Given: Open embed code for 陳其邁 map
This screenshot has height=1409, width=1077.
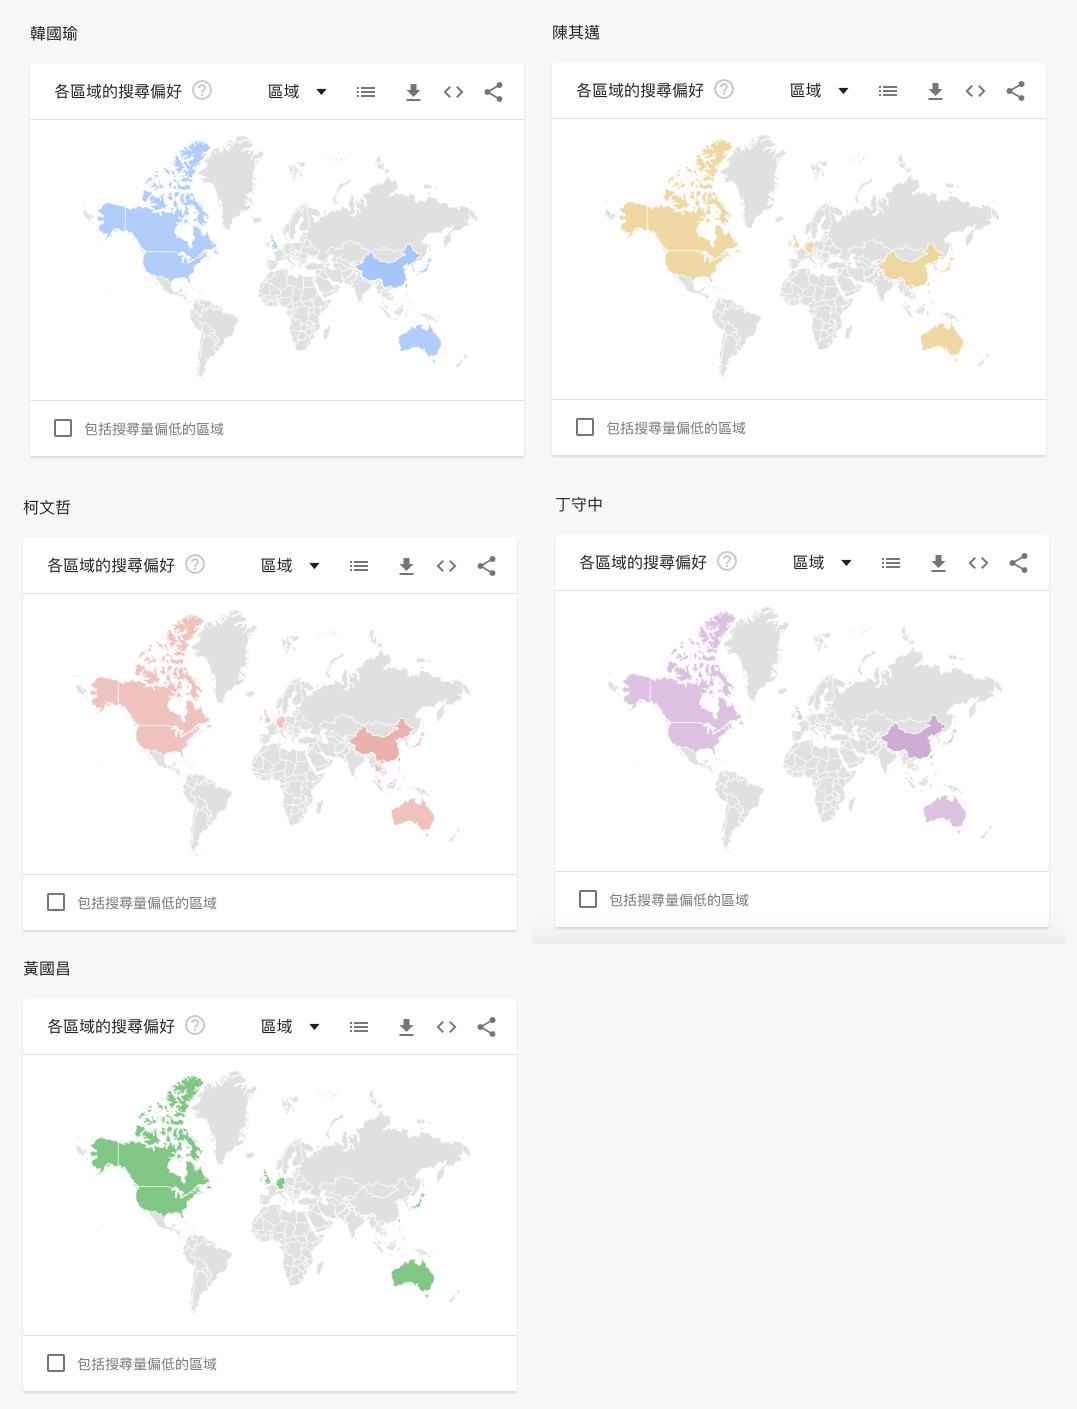Looking at the screenshot, I should click(x=975, y=91).
